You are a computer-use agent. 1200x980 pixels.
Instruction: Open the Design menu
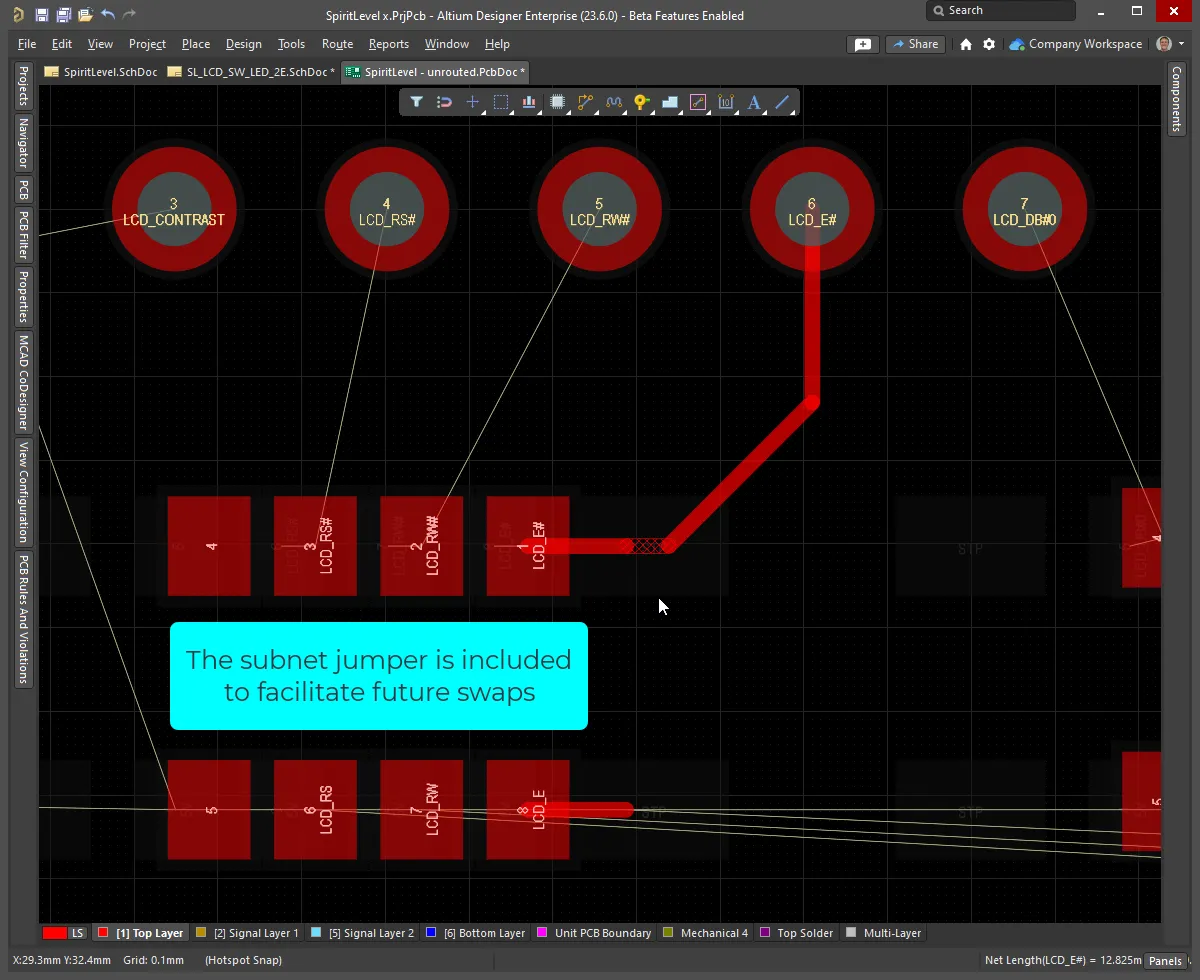click(x=243, y=44)
